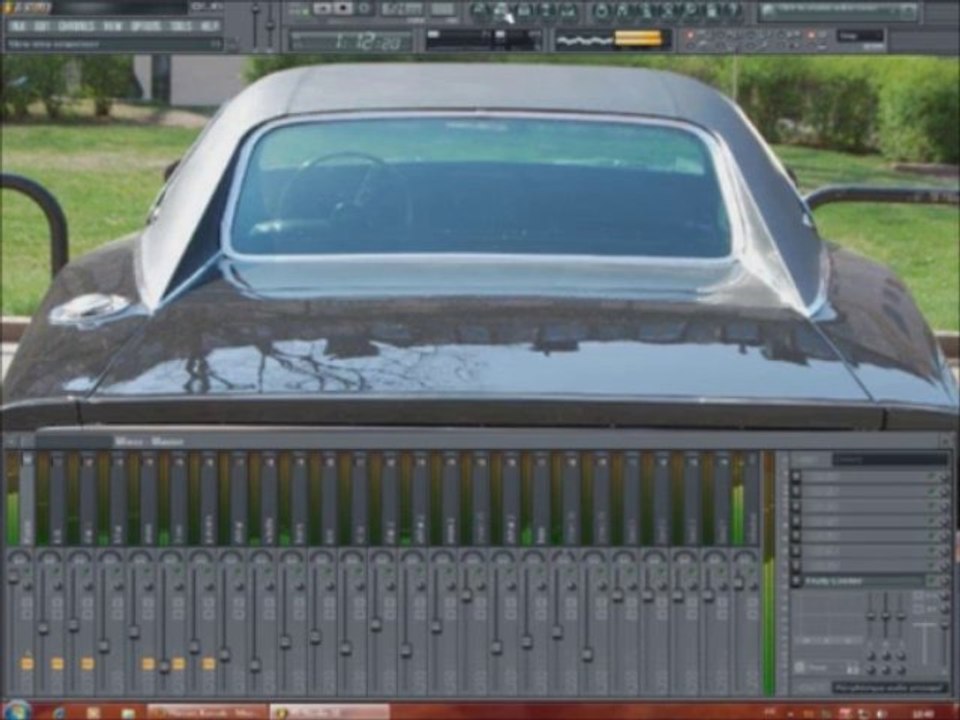The image size is (960, 720).
Task: Open the FILE menu
Action: 18,26
